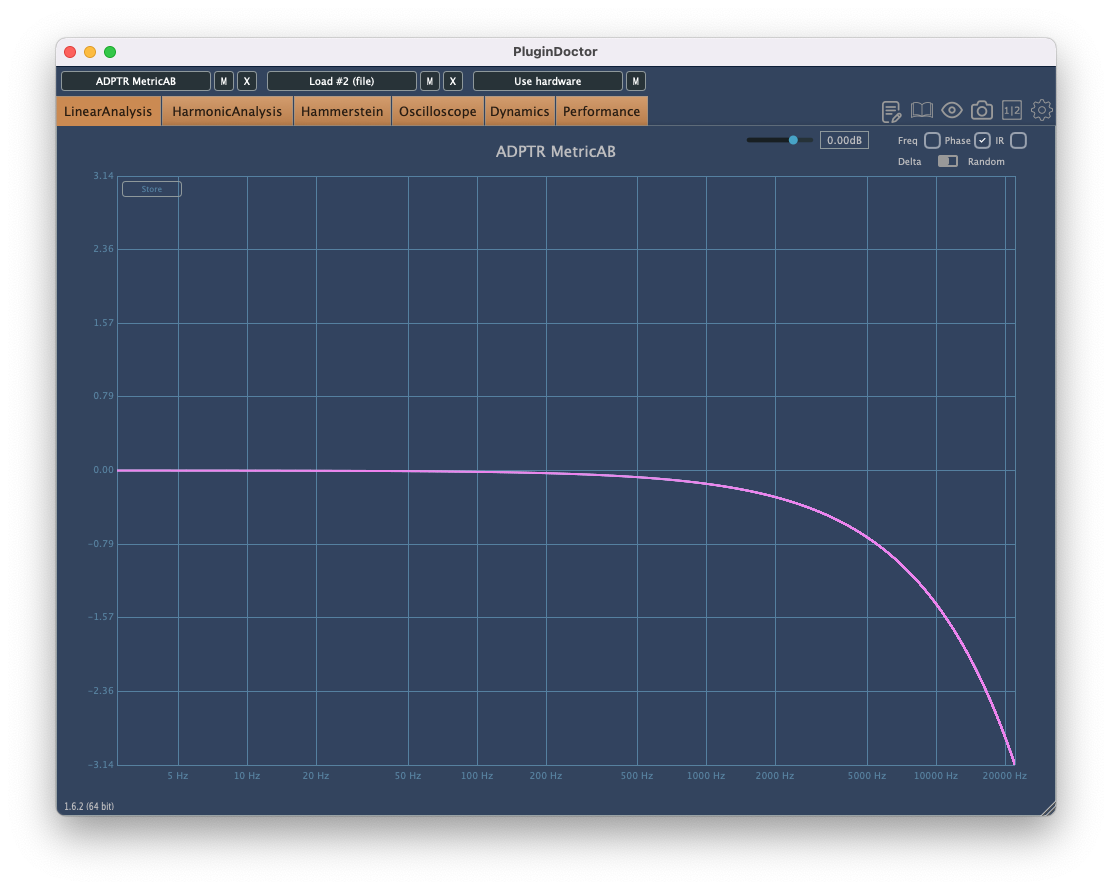Switch to the LinearAnalysis tab
The width and height of the screenshot is (1112, 890).
pyautogui.click(x=108, y=111)
